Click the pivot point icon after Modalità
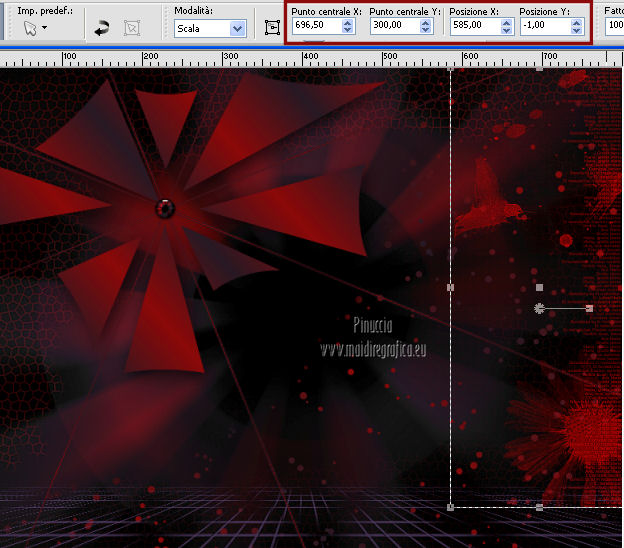Screen dimensions: 624x548 (273, 27)
